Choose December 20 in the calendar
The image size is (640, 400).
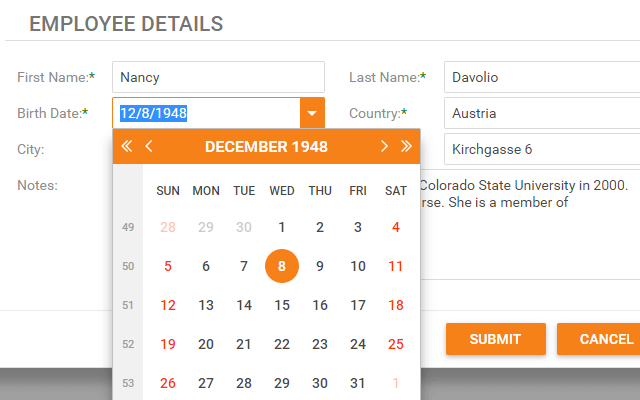(206, 344)
